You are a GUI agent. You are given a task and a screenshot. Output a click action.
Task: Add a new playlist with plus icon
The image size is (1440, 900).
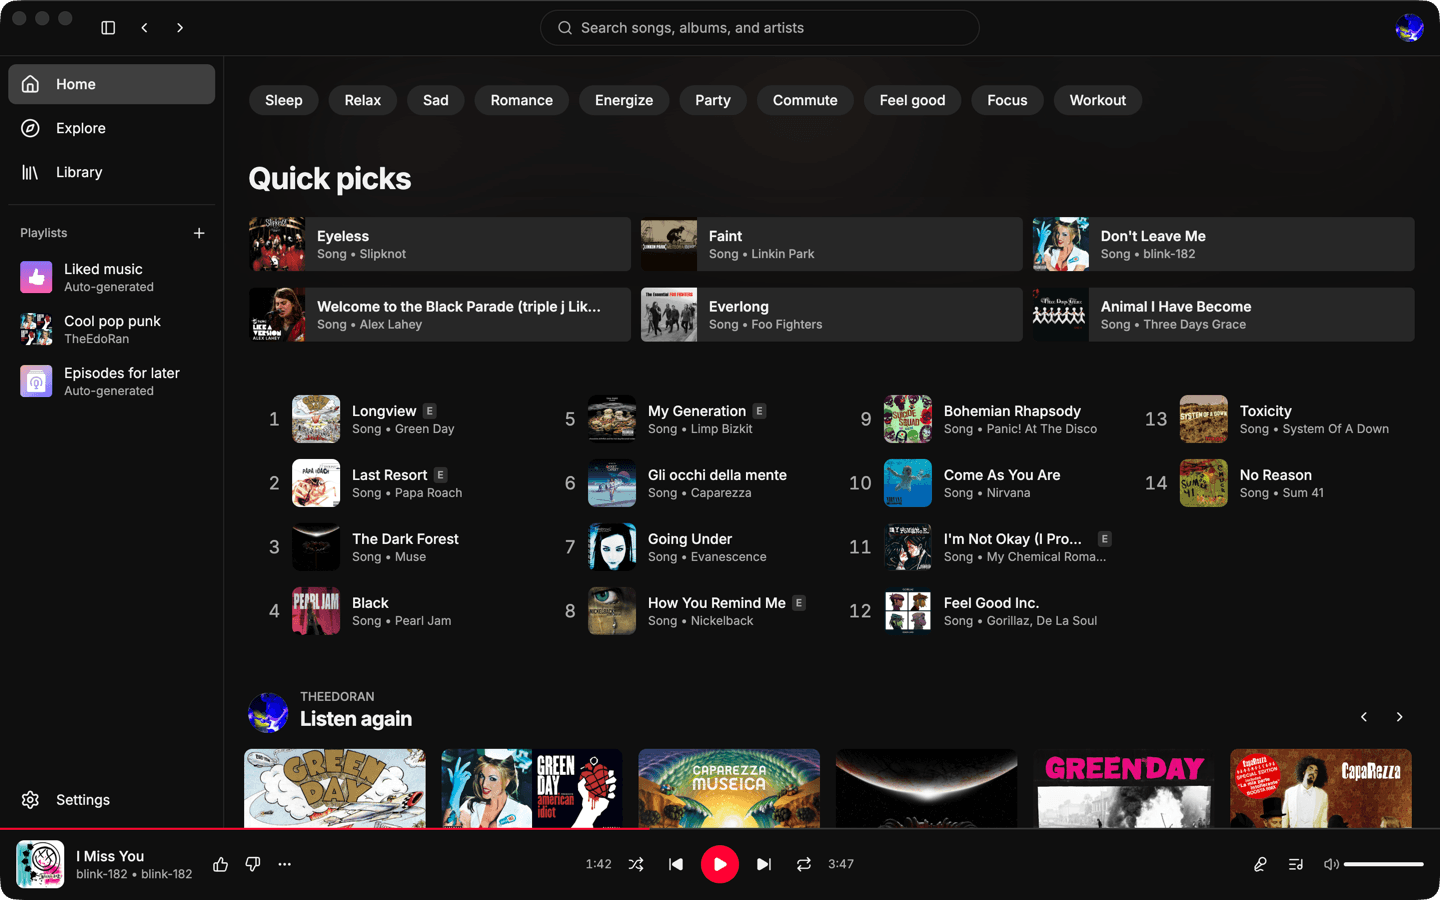pyautogui.click(x=199, y=233)
